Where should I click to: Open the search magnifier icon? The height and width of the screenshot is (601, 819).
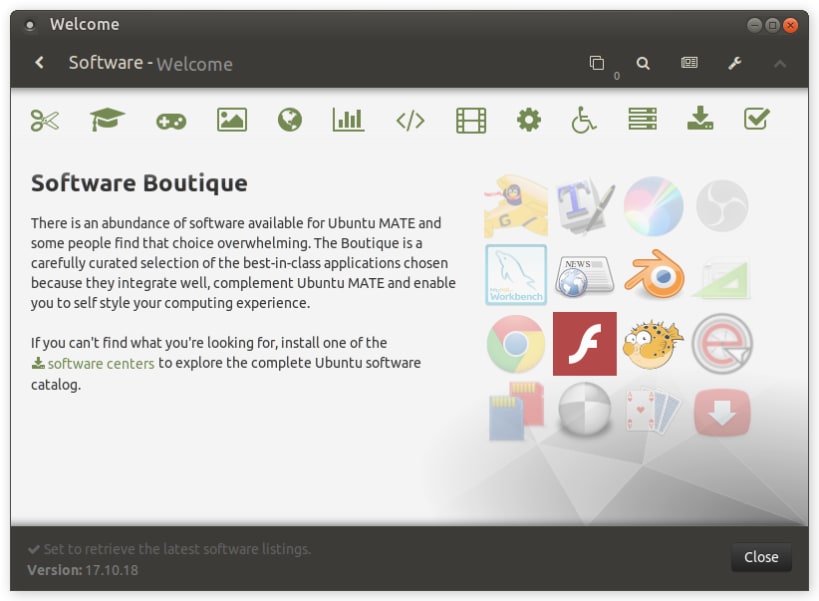pos(643,63)
